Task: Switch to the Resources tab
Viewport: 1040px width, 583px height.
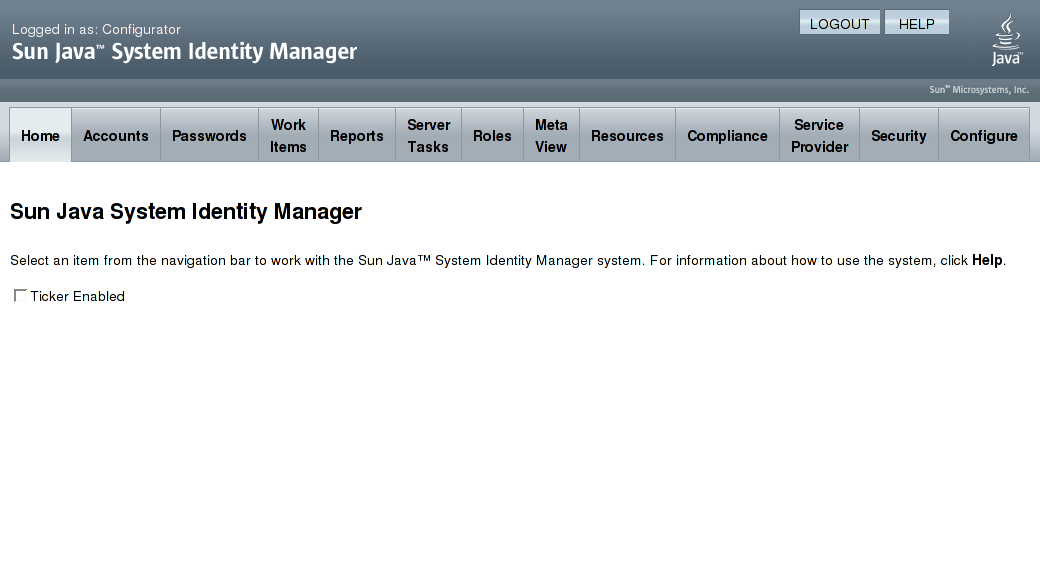Action: pyautogui.click(x=627, y=136)
